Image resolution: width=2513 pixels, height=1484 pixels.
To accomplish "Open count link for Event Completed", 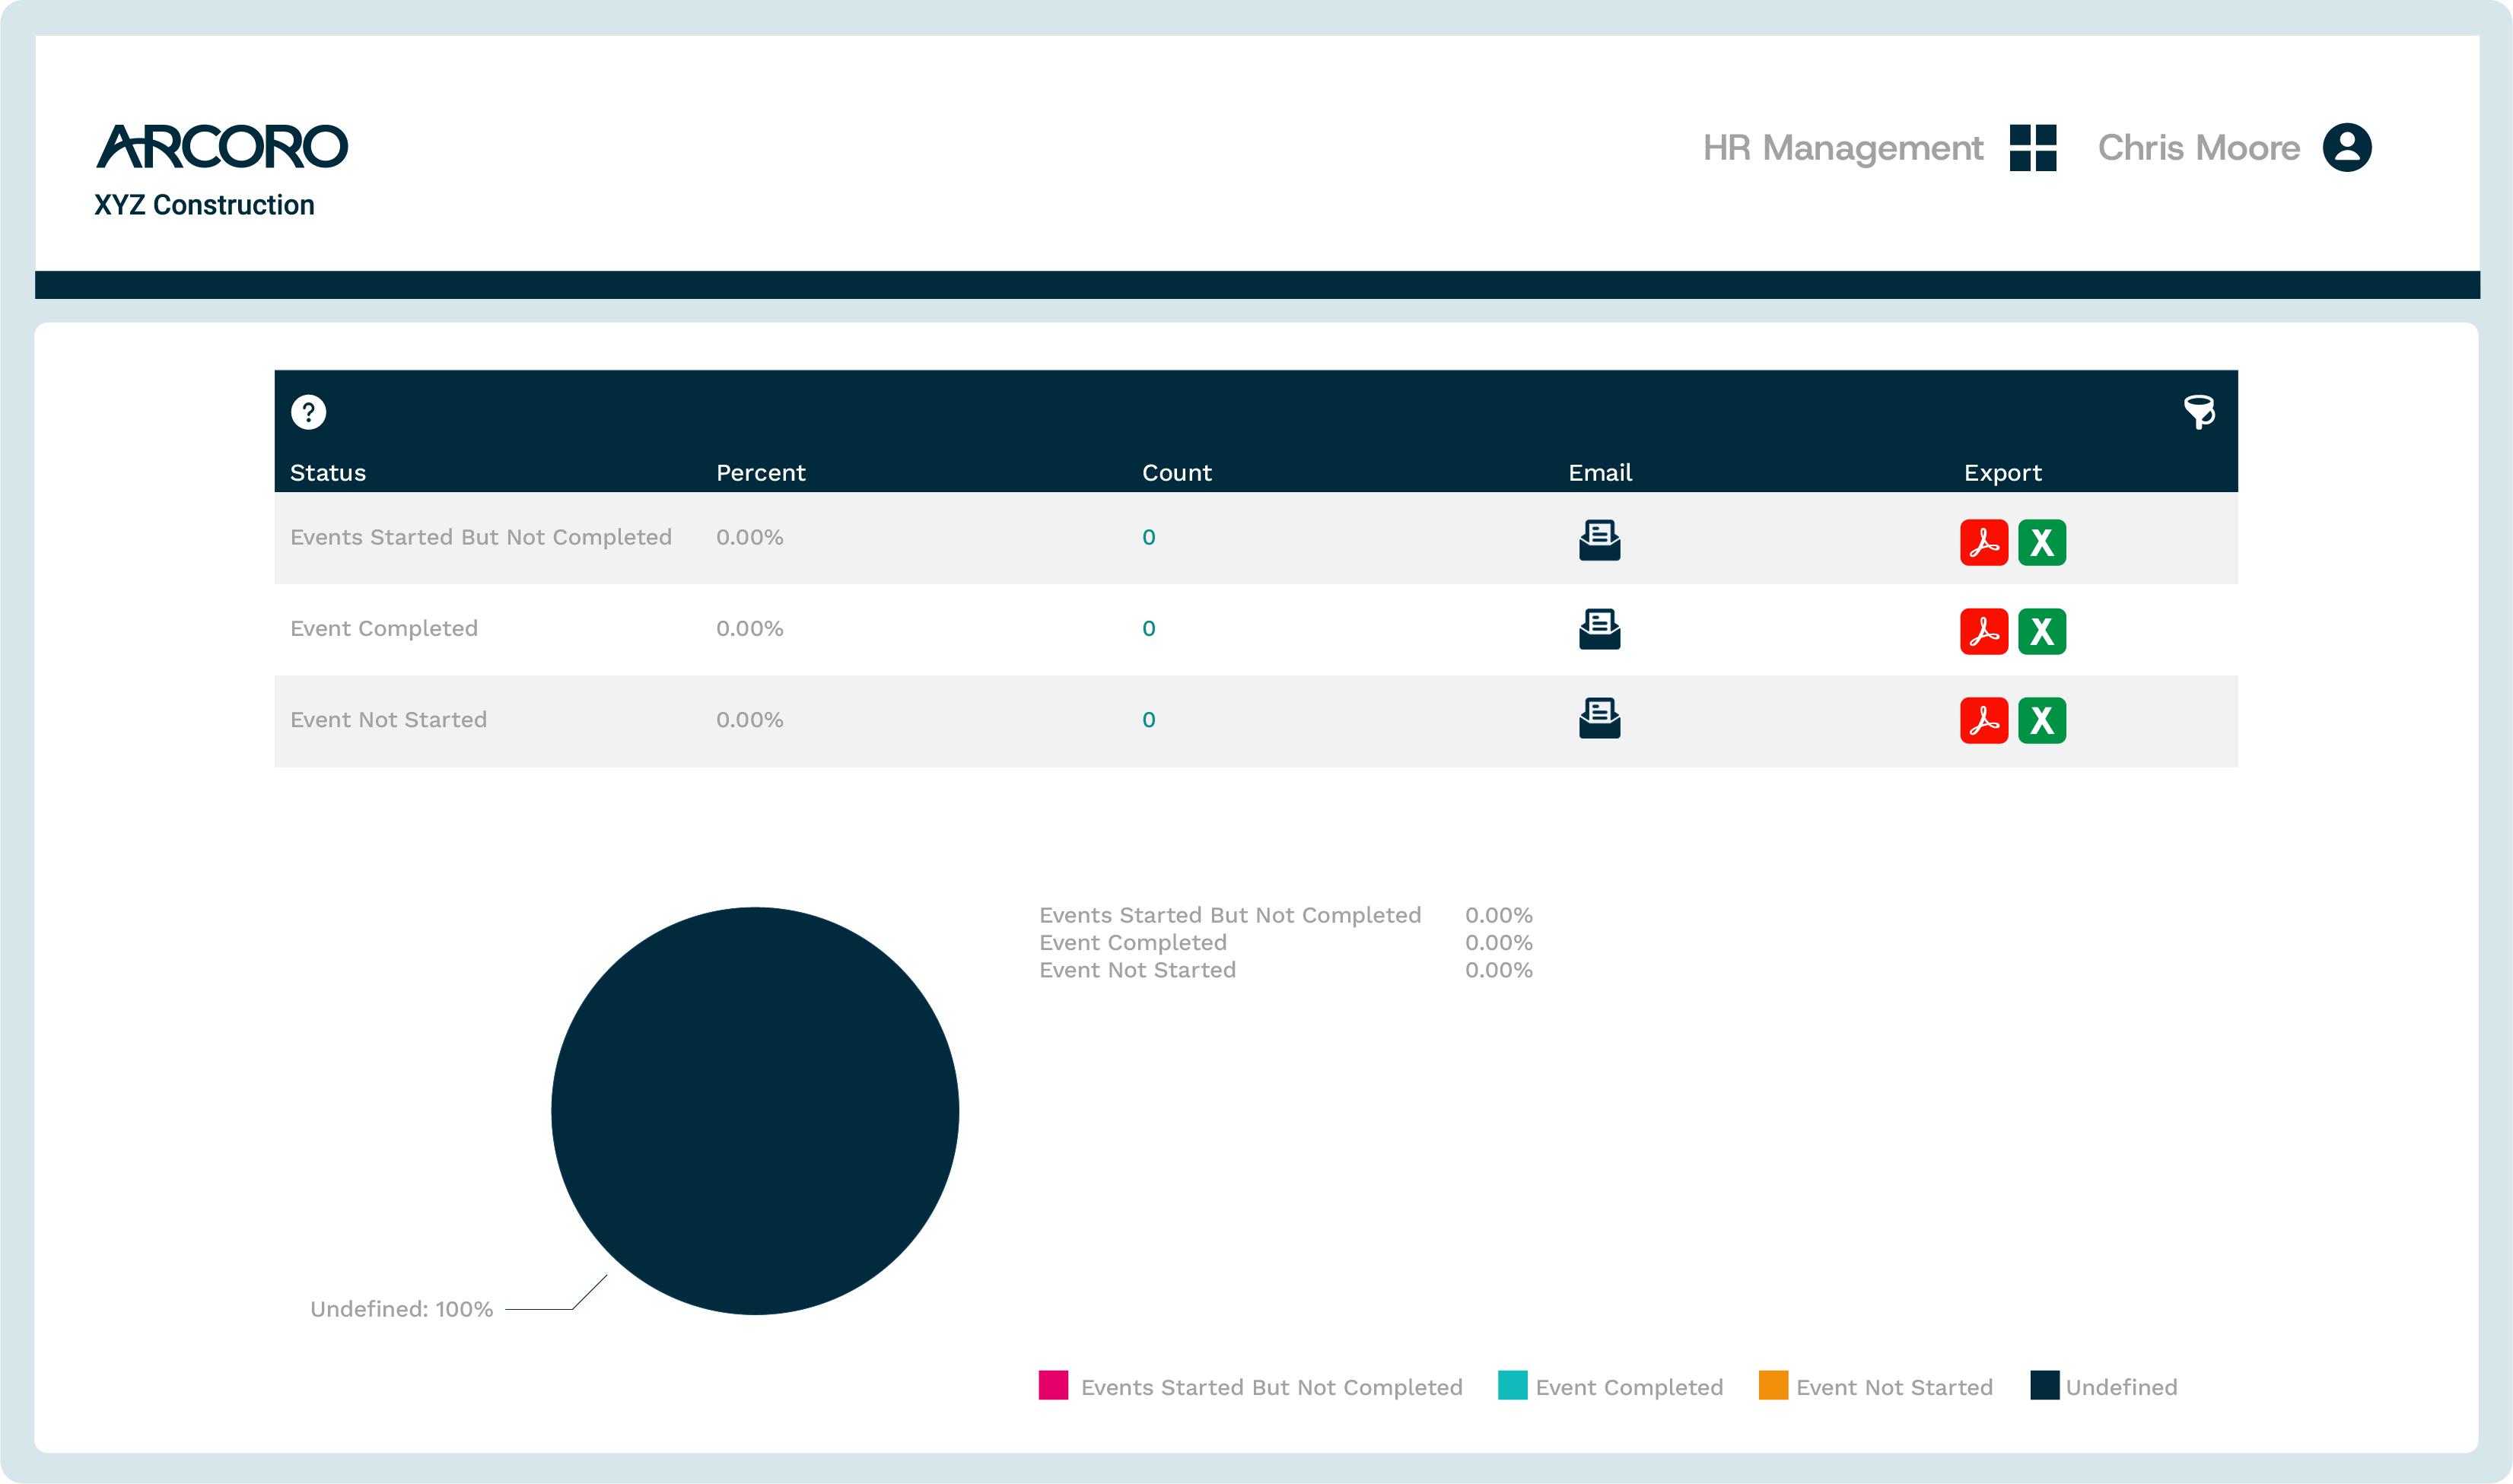I will click(x=1149, y=629).
